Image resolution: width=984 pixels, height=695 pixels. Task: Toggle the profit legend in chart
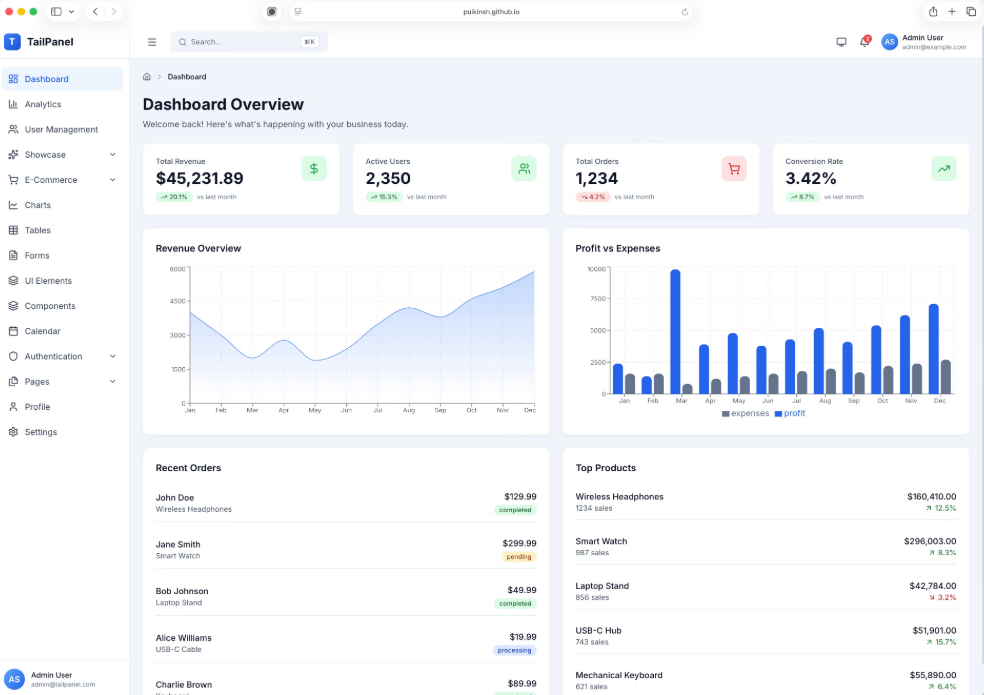coord(789,413)
